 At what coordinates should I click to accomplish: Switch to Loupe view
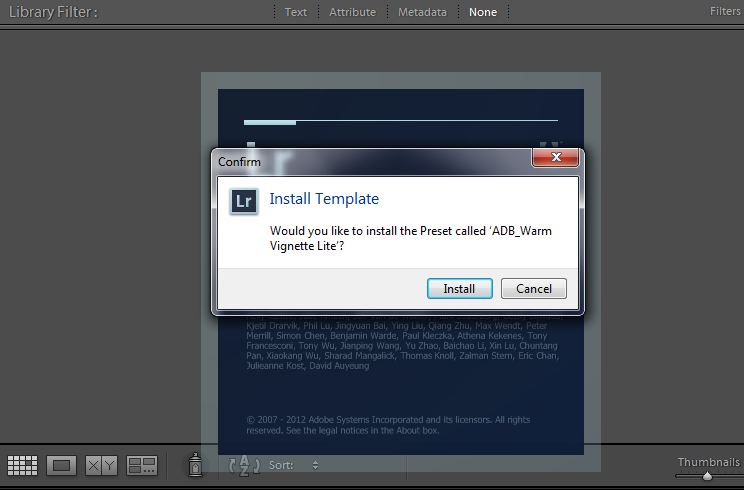(62, 465)
